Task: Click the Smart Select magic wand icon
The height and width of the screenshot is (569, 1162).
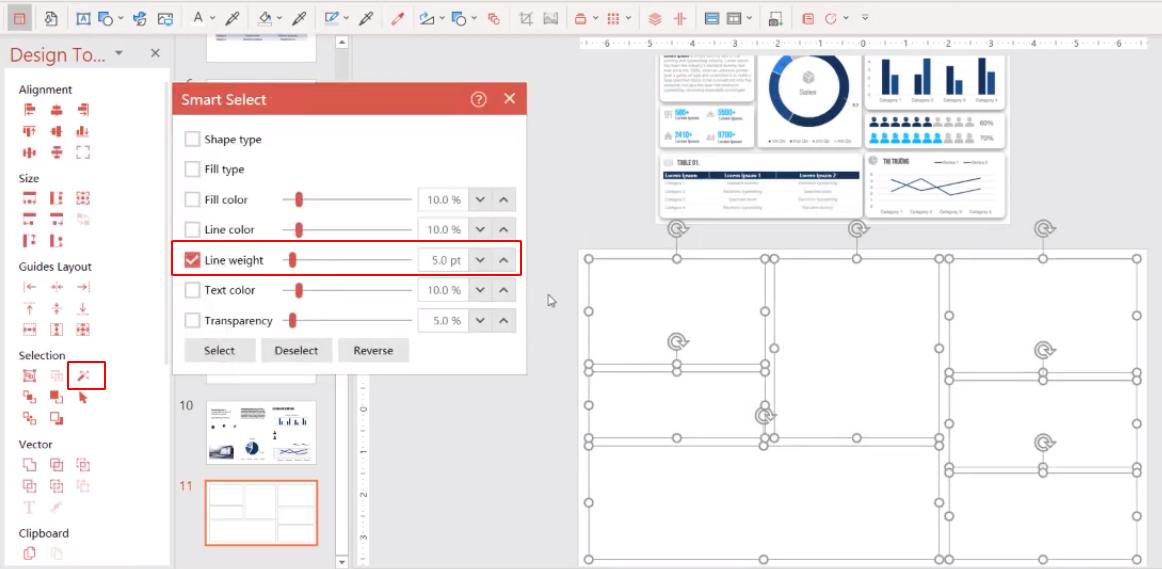Action: click(x=84, y=376)
